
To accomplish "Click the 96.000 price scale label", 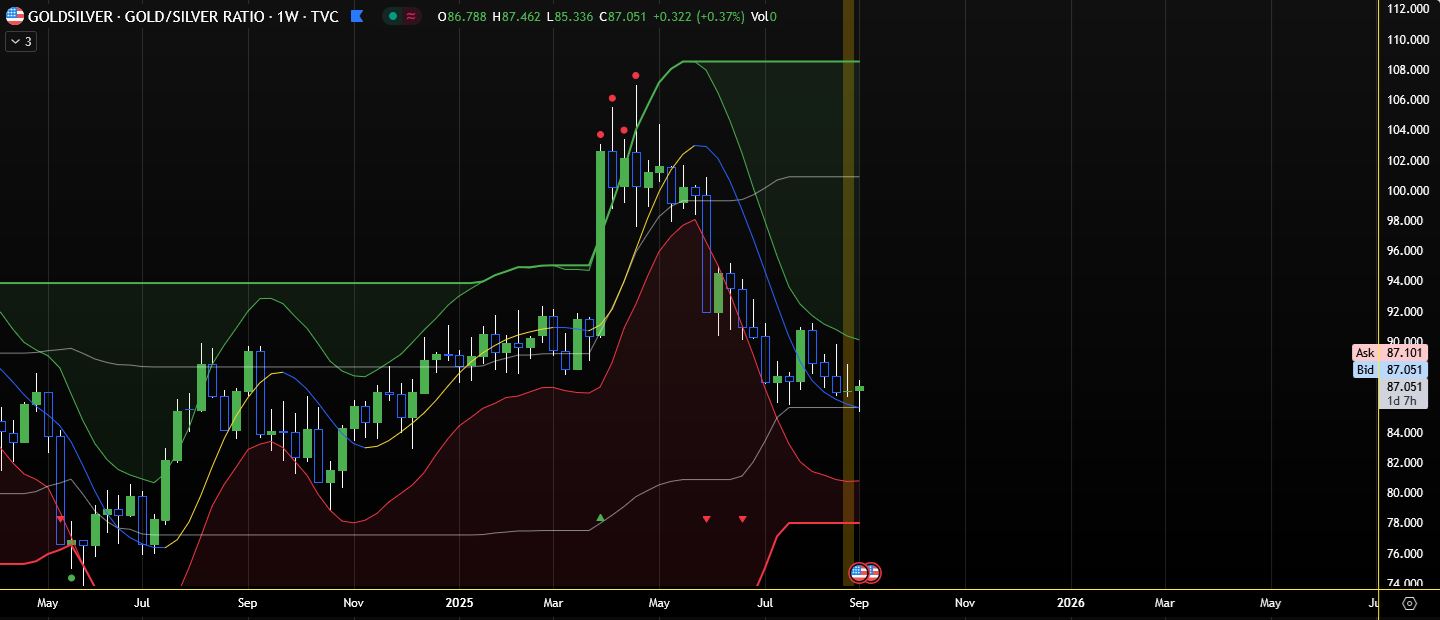I will coord(1406,251).
